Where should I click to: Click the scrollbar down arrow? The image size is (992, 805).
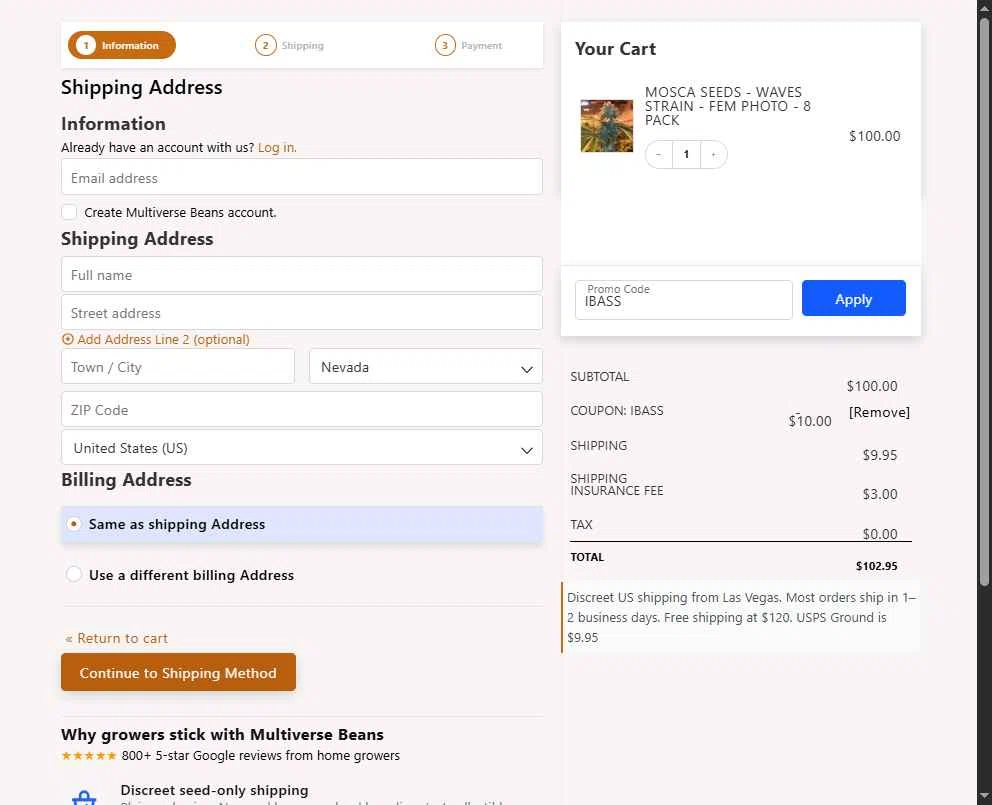pyautogui.click(x=984, y=797)
